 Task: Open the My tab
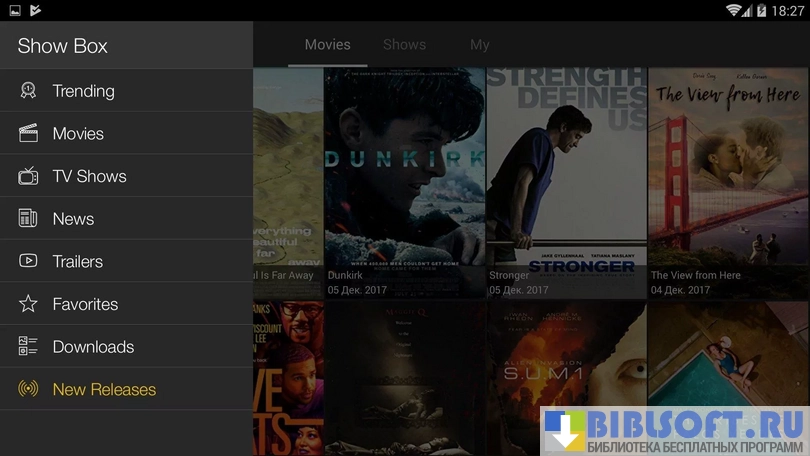pyautogui.click(x=480, y=45)
